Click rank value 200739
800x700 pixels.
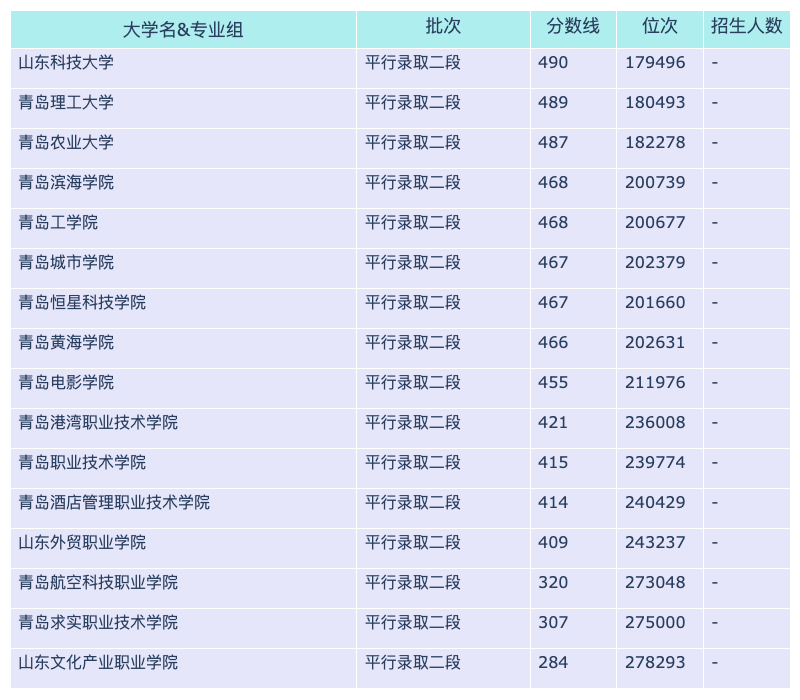coord(655,182)
